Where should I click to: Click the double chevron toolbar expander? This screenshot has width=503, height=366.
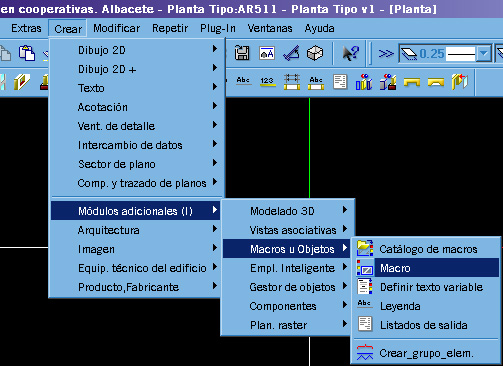click(386, 53)
